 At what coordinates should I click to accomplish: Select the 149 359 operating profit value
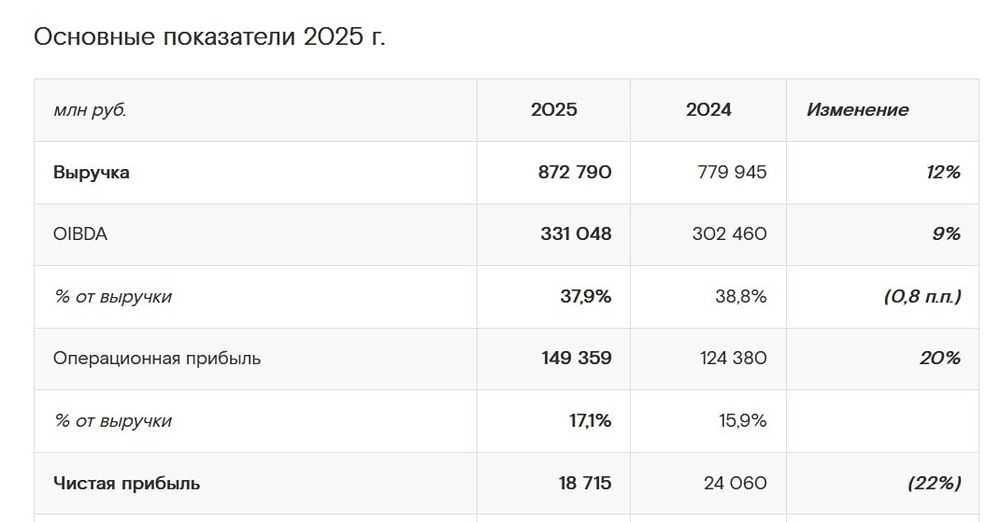tap(575, 358)
